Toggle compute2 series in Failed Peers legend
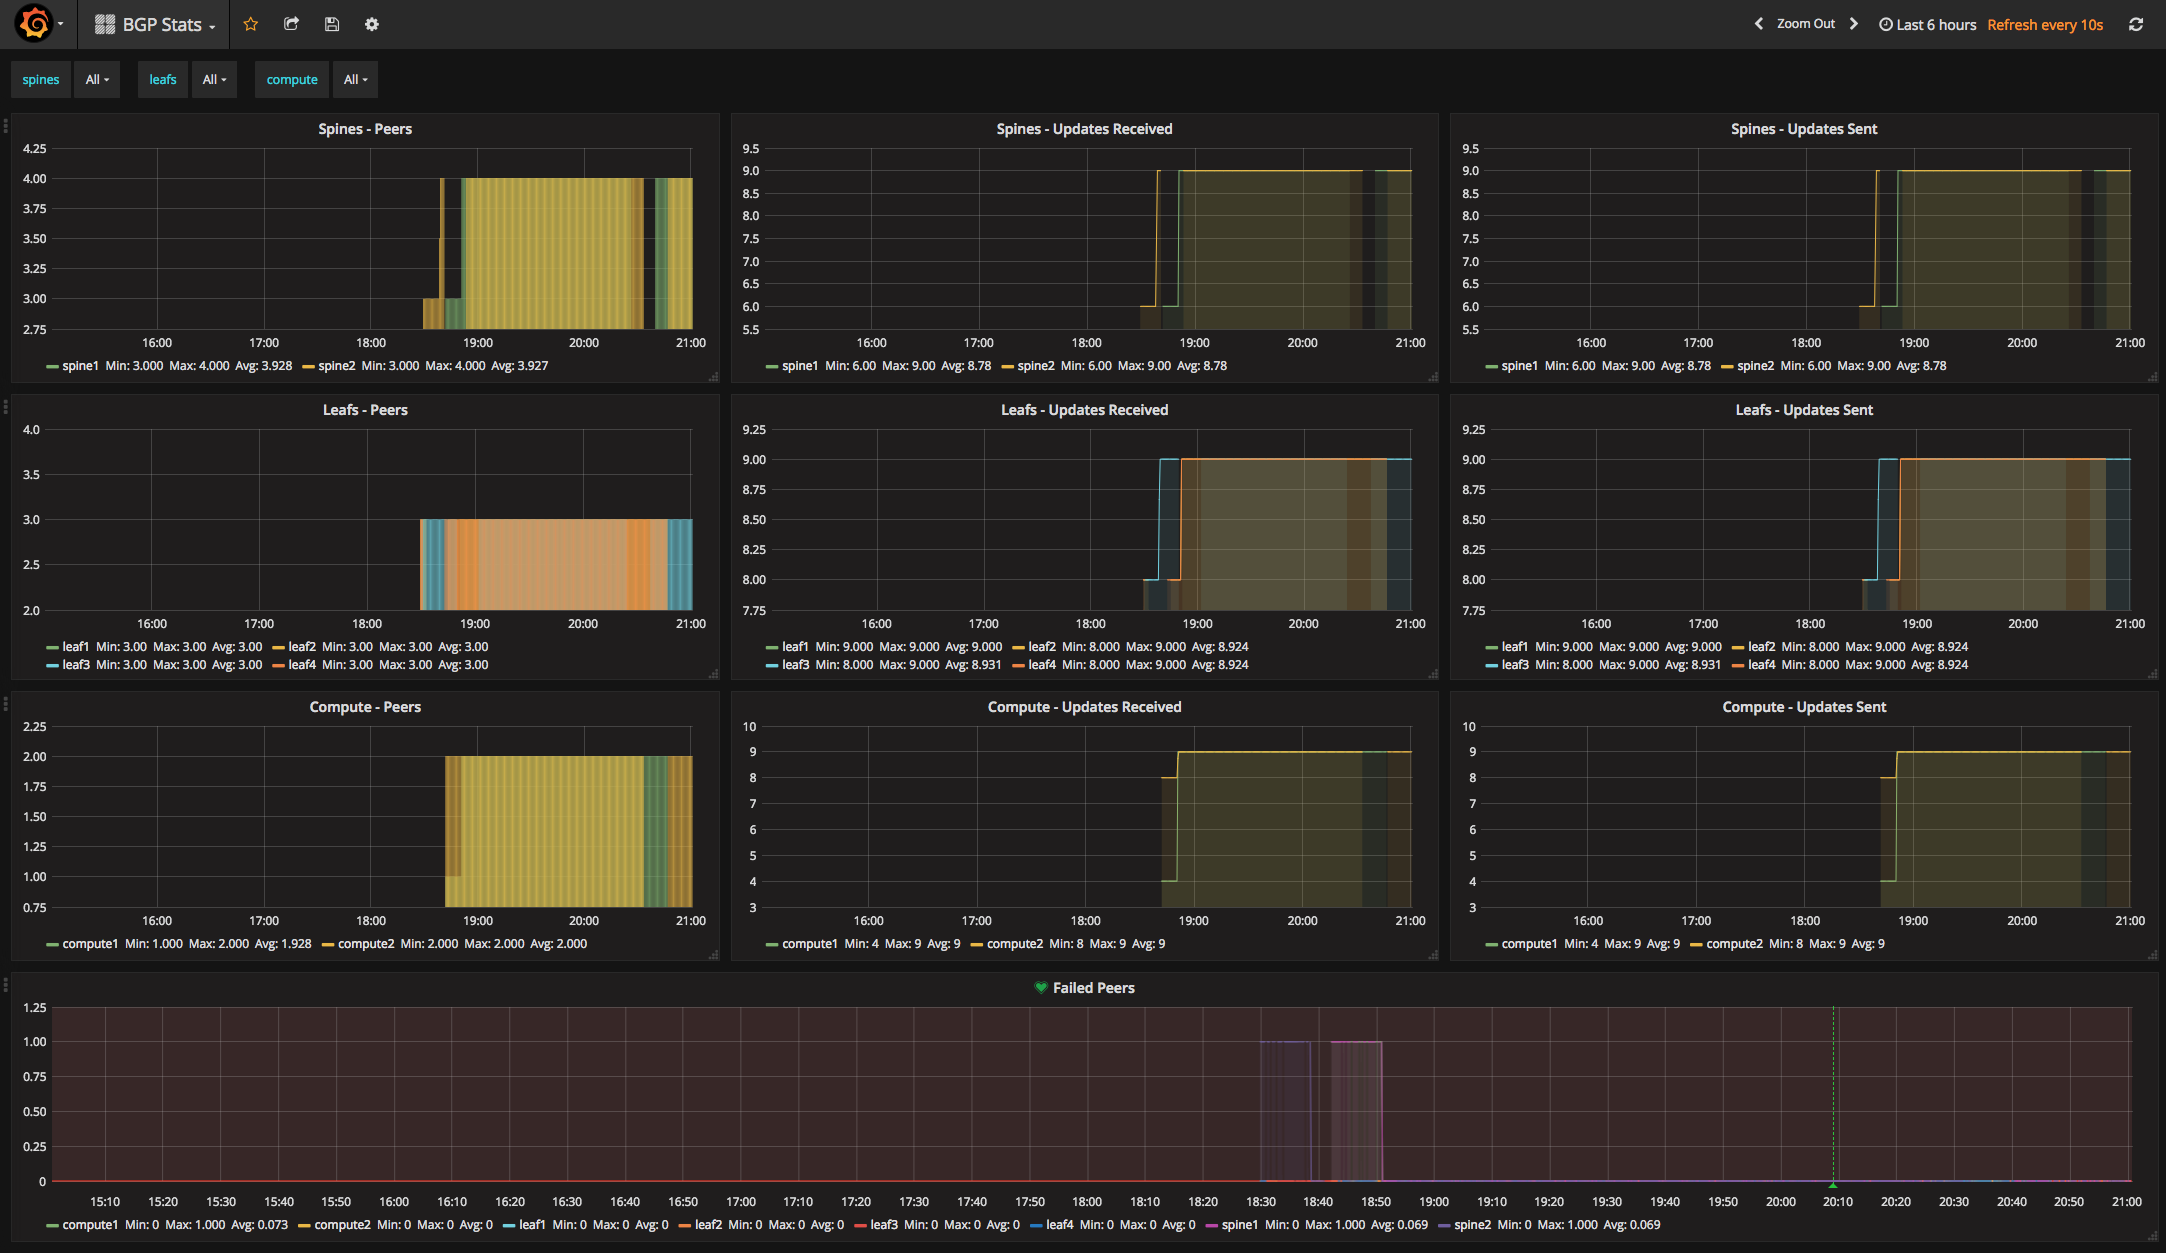The width and height of the screenshot is (2166, 1253). tap(342, 1225)
